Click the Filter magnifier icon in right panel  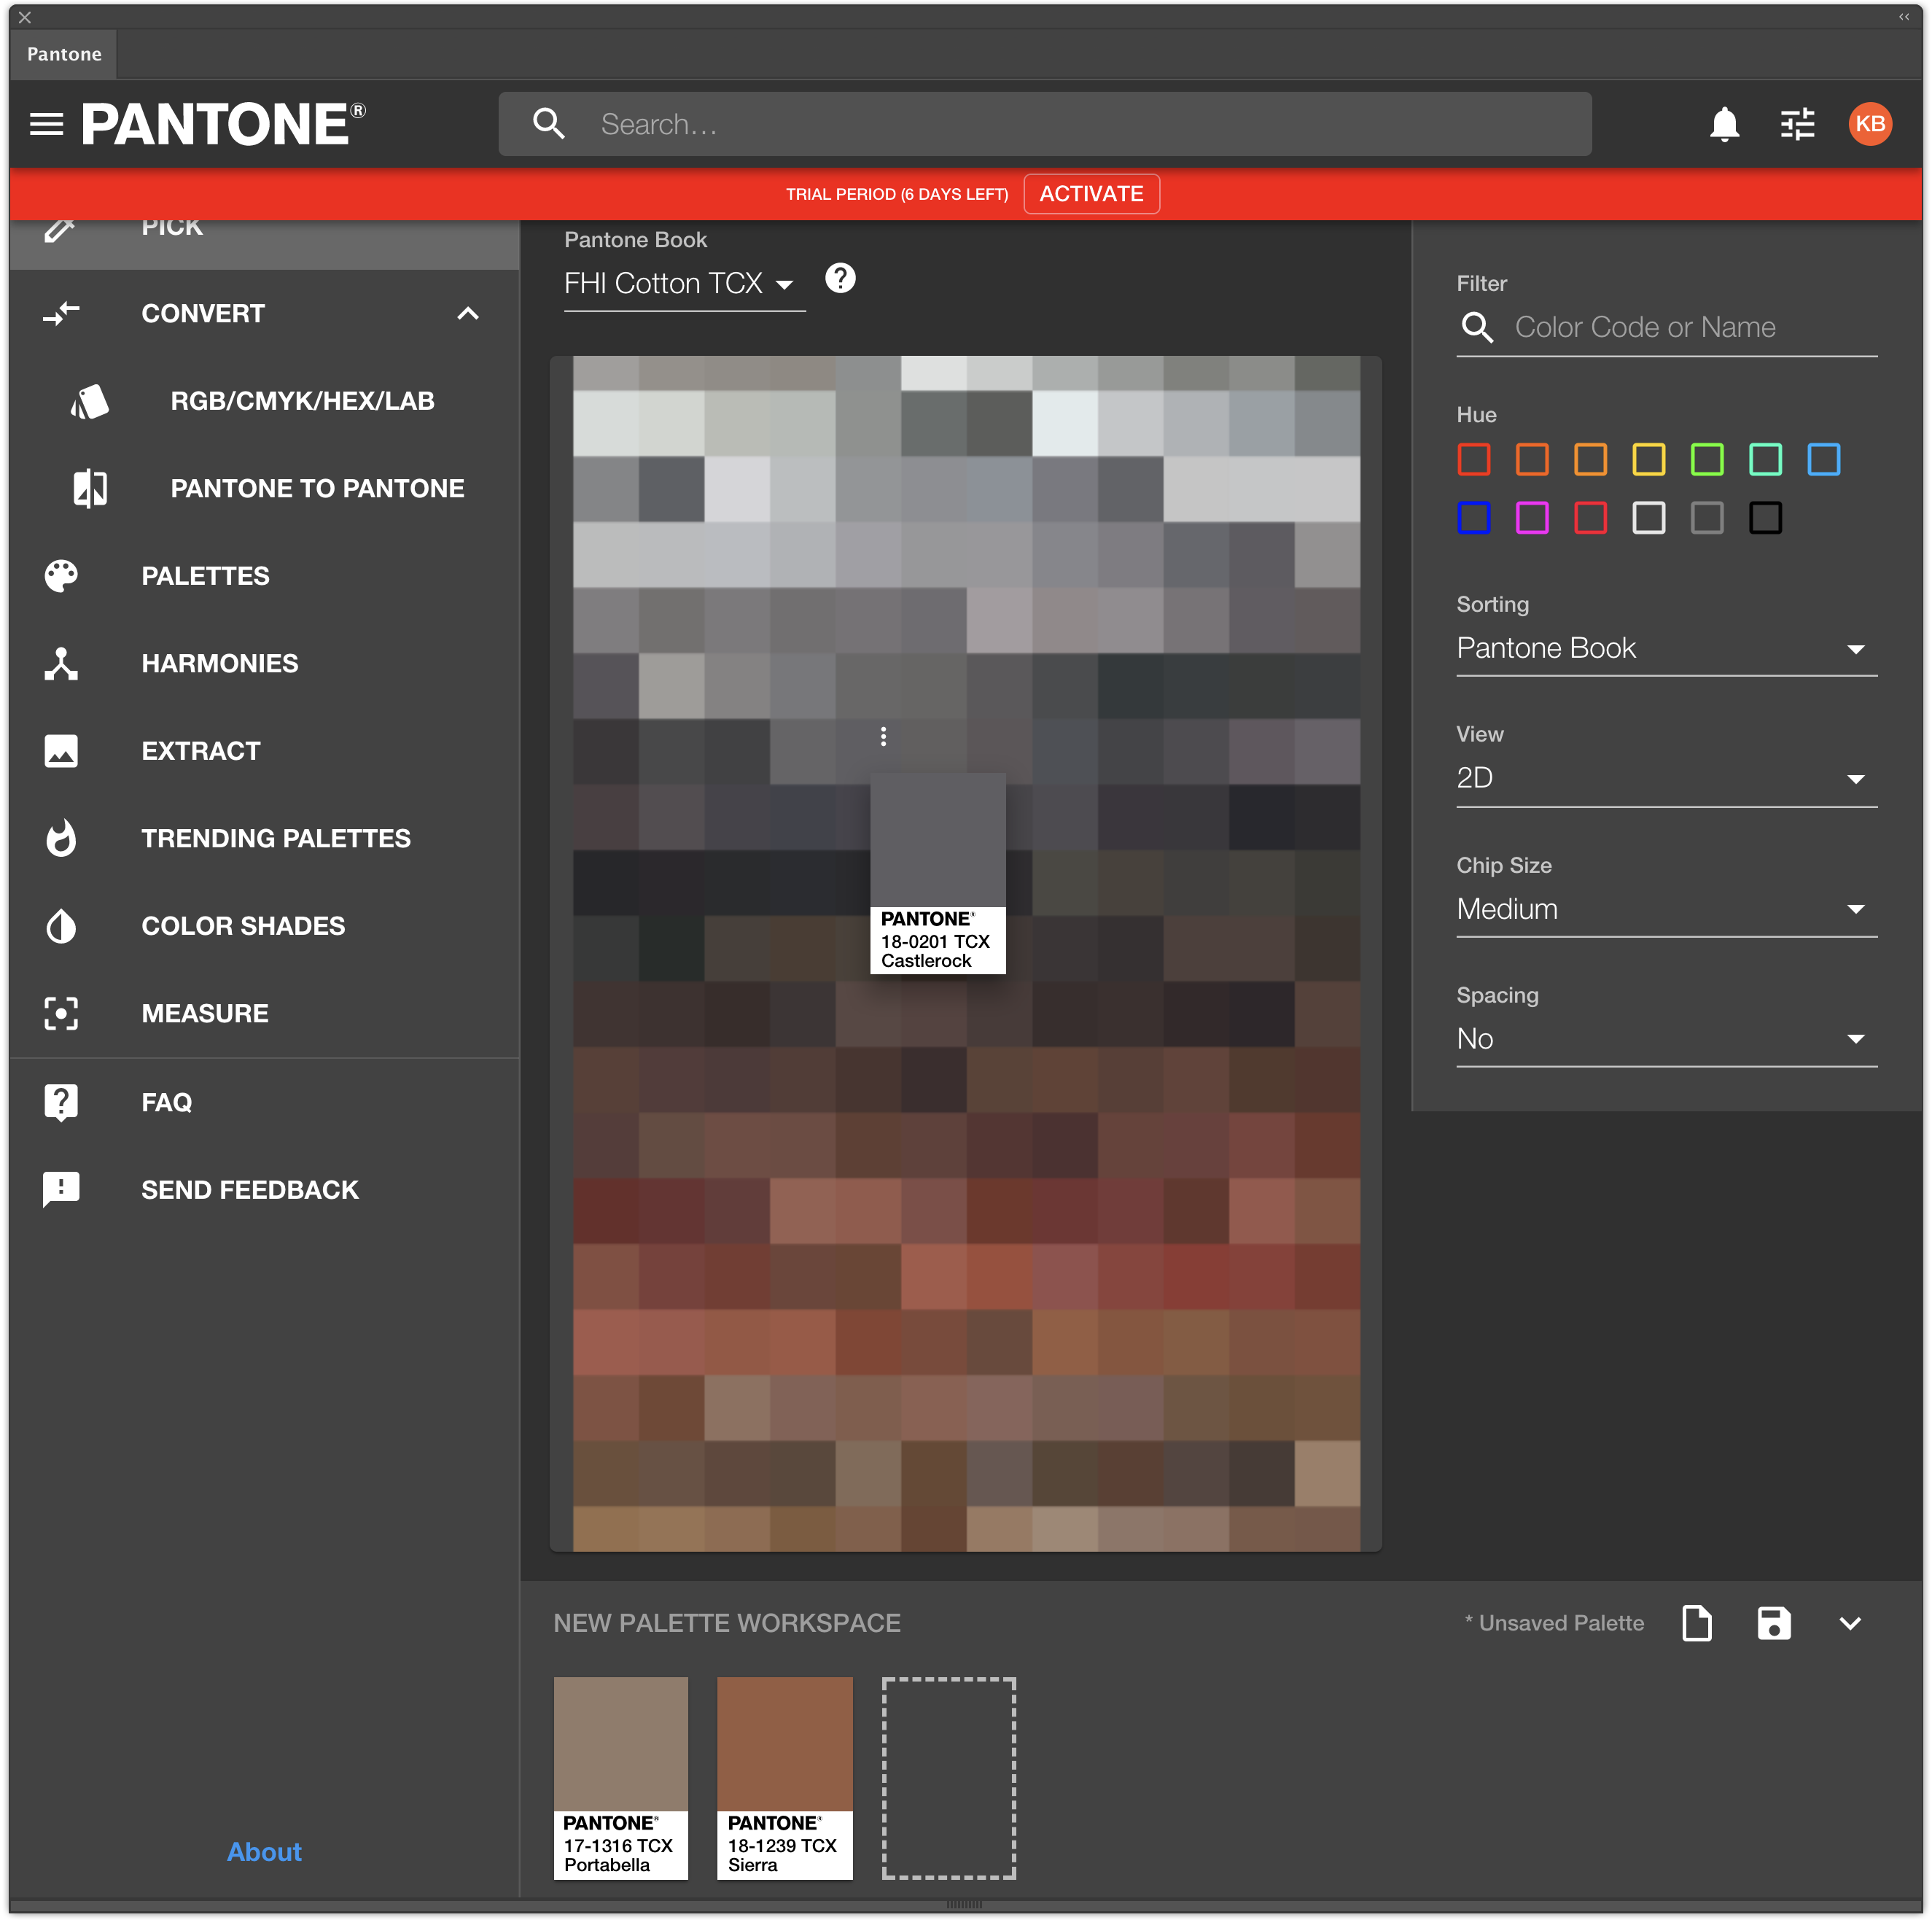pos(1477,327)
